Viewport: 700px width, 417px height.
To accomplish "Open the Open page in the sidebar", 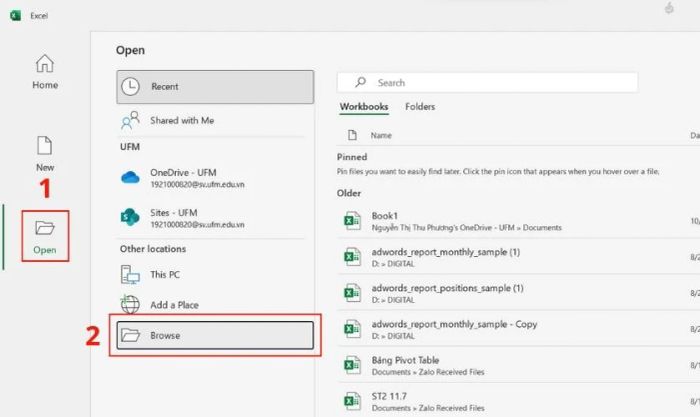I will tap(45, 236).
